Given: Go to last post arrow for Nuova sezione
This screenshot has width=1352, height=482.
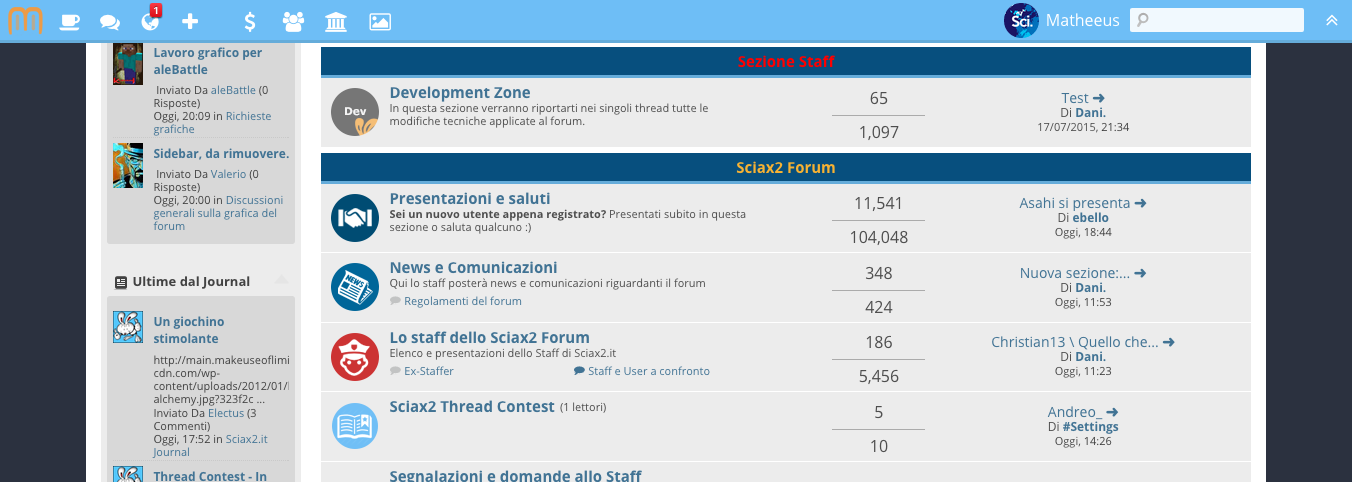Looking at the screenshot, I should [1140, 273].
